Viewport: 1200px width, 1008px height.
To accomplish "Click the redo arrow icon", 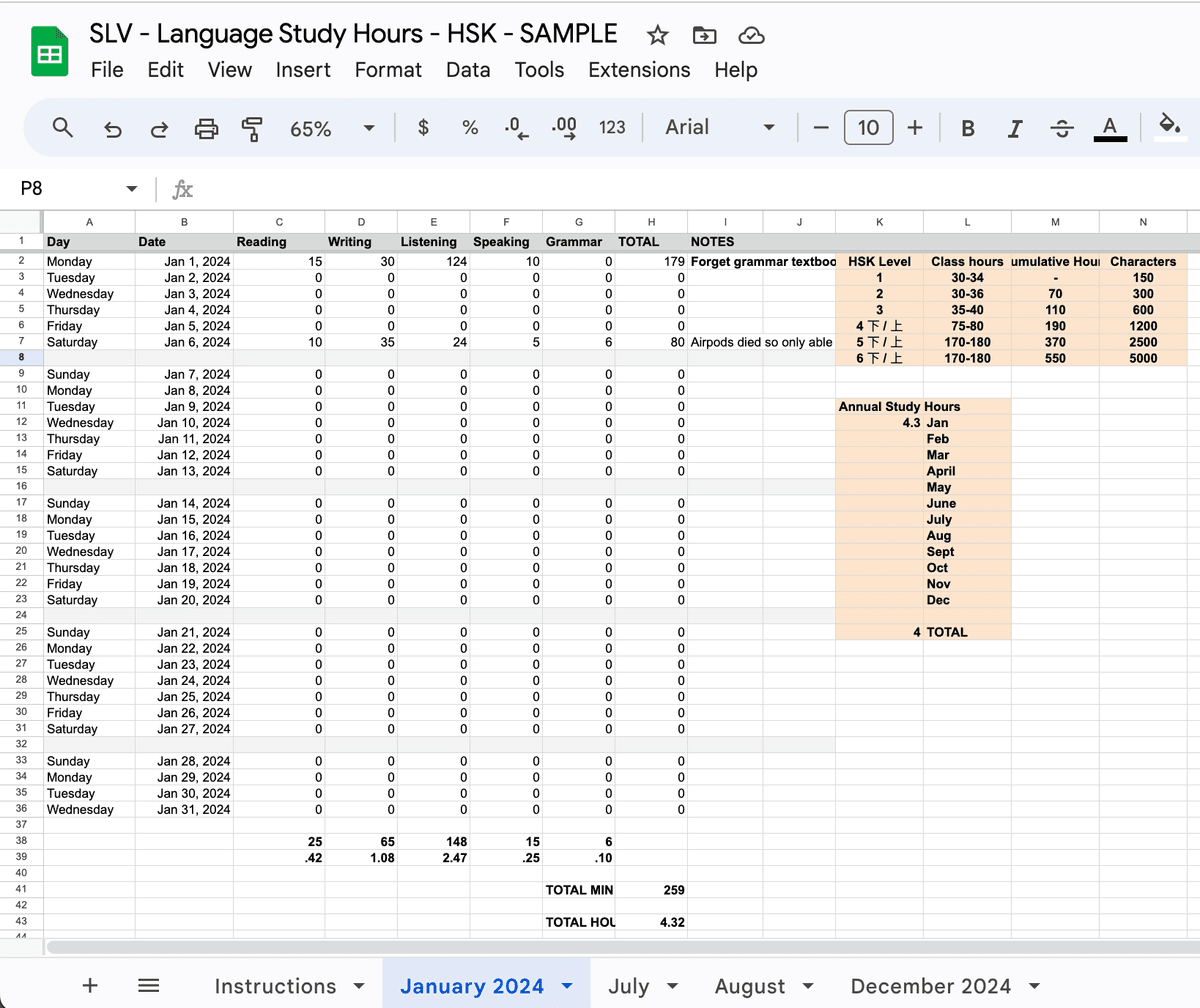I will [159, 128].
